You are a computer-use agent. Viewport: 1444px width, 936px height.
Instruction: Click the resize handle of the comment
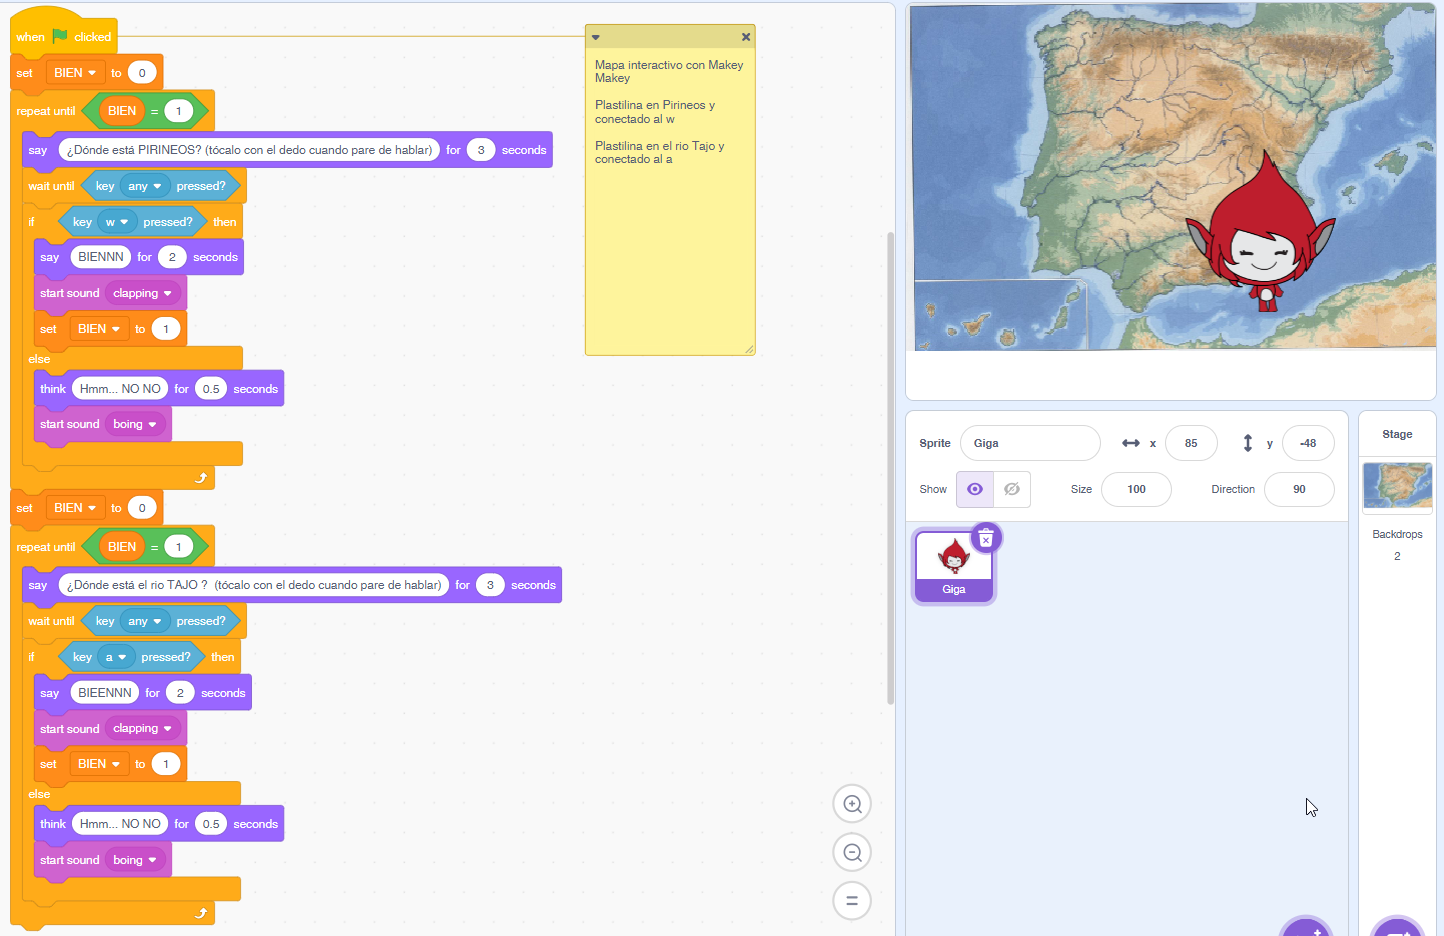[x=749, y=349]
